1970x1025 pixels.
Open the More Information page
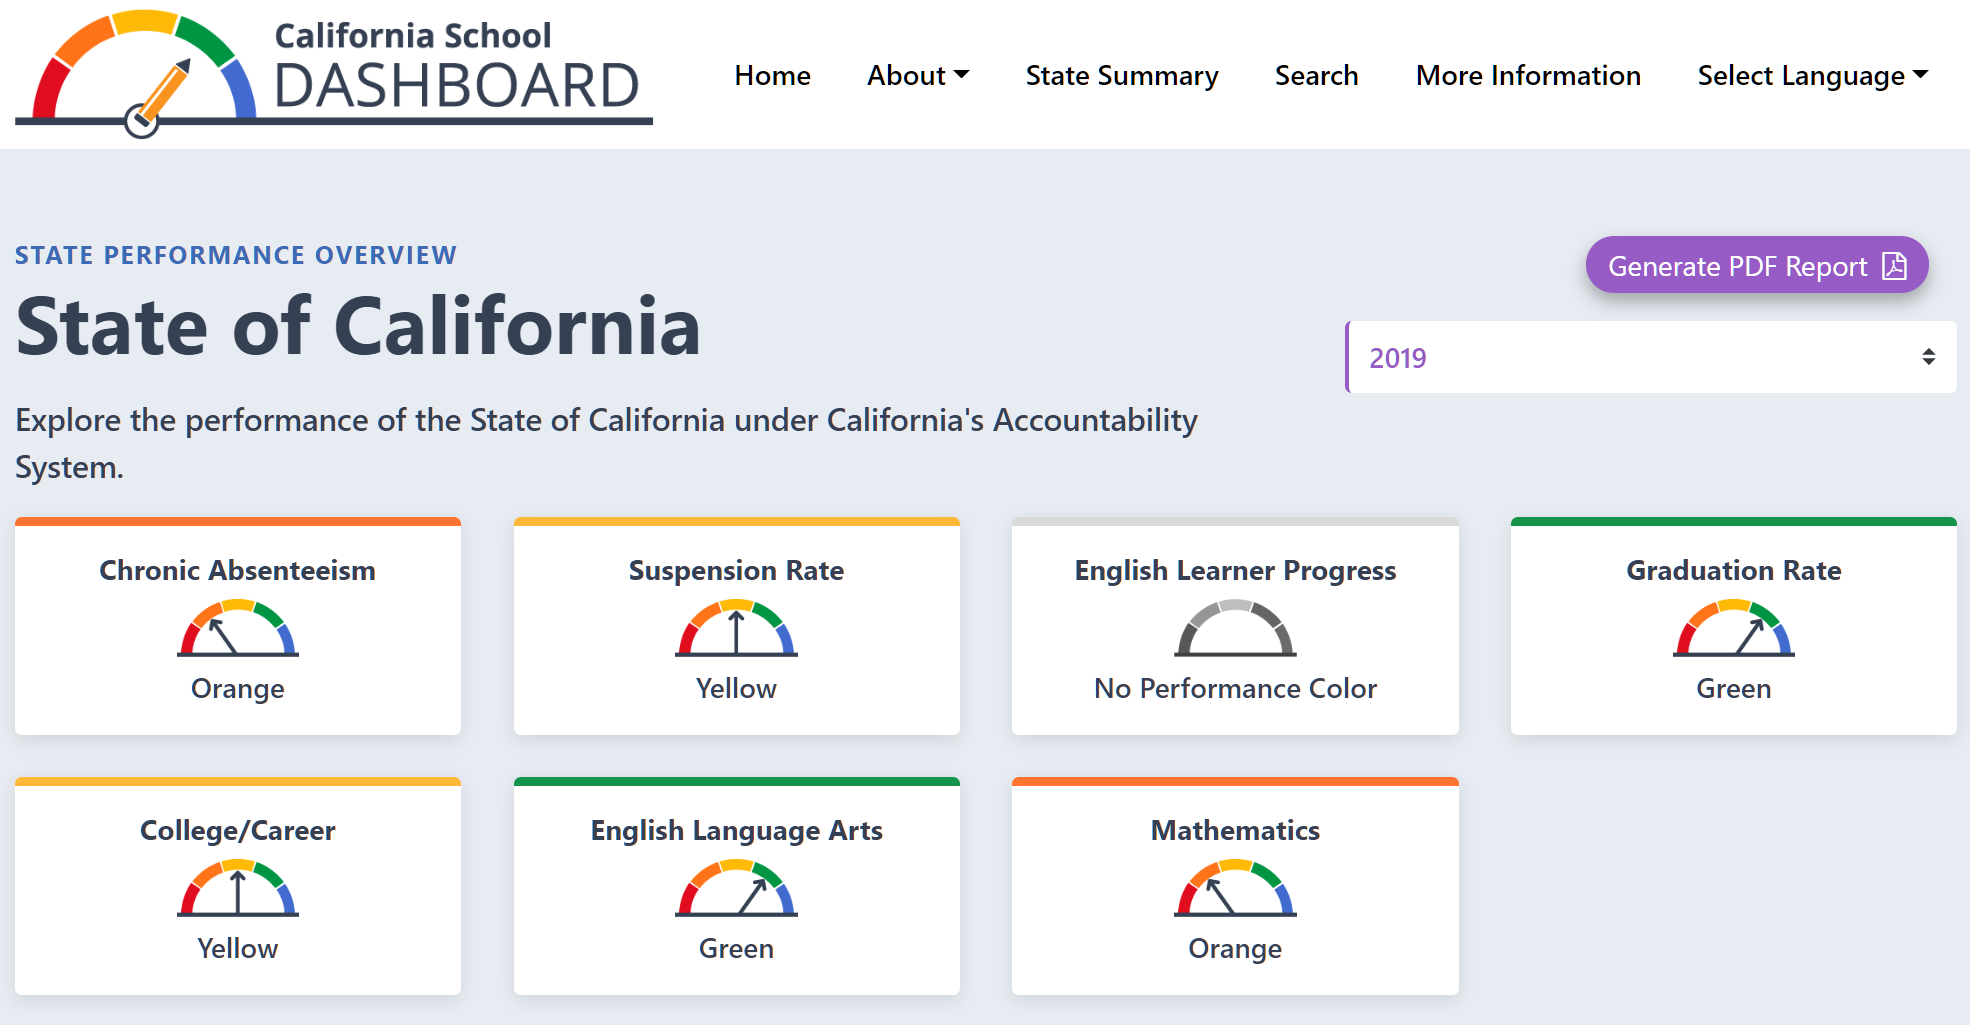click(x=1528, y=76)
